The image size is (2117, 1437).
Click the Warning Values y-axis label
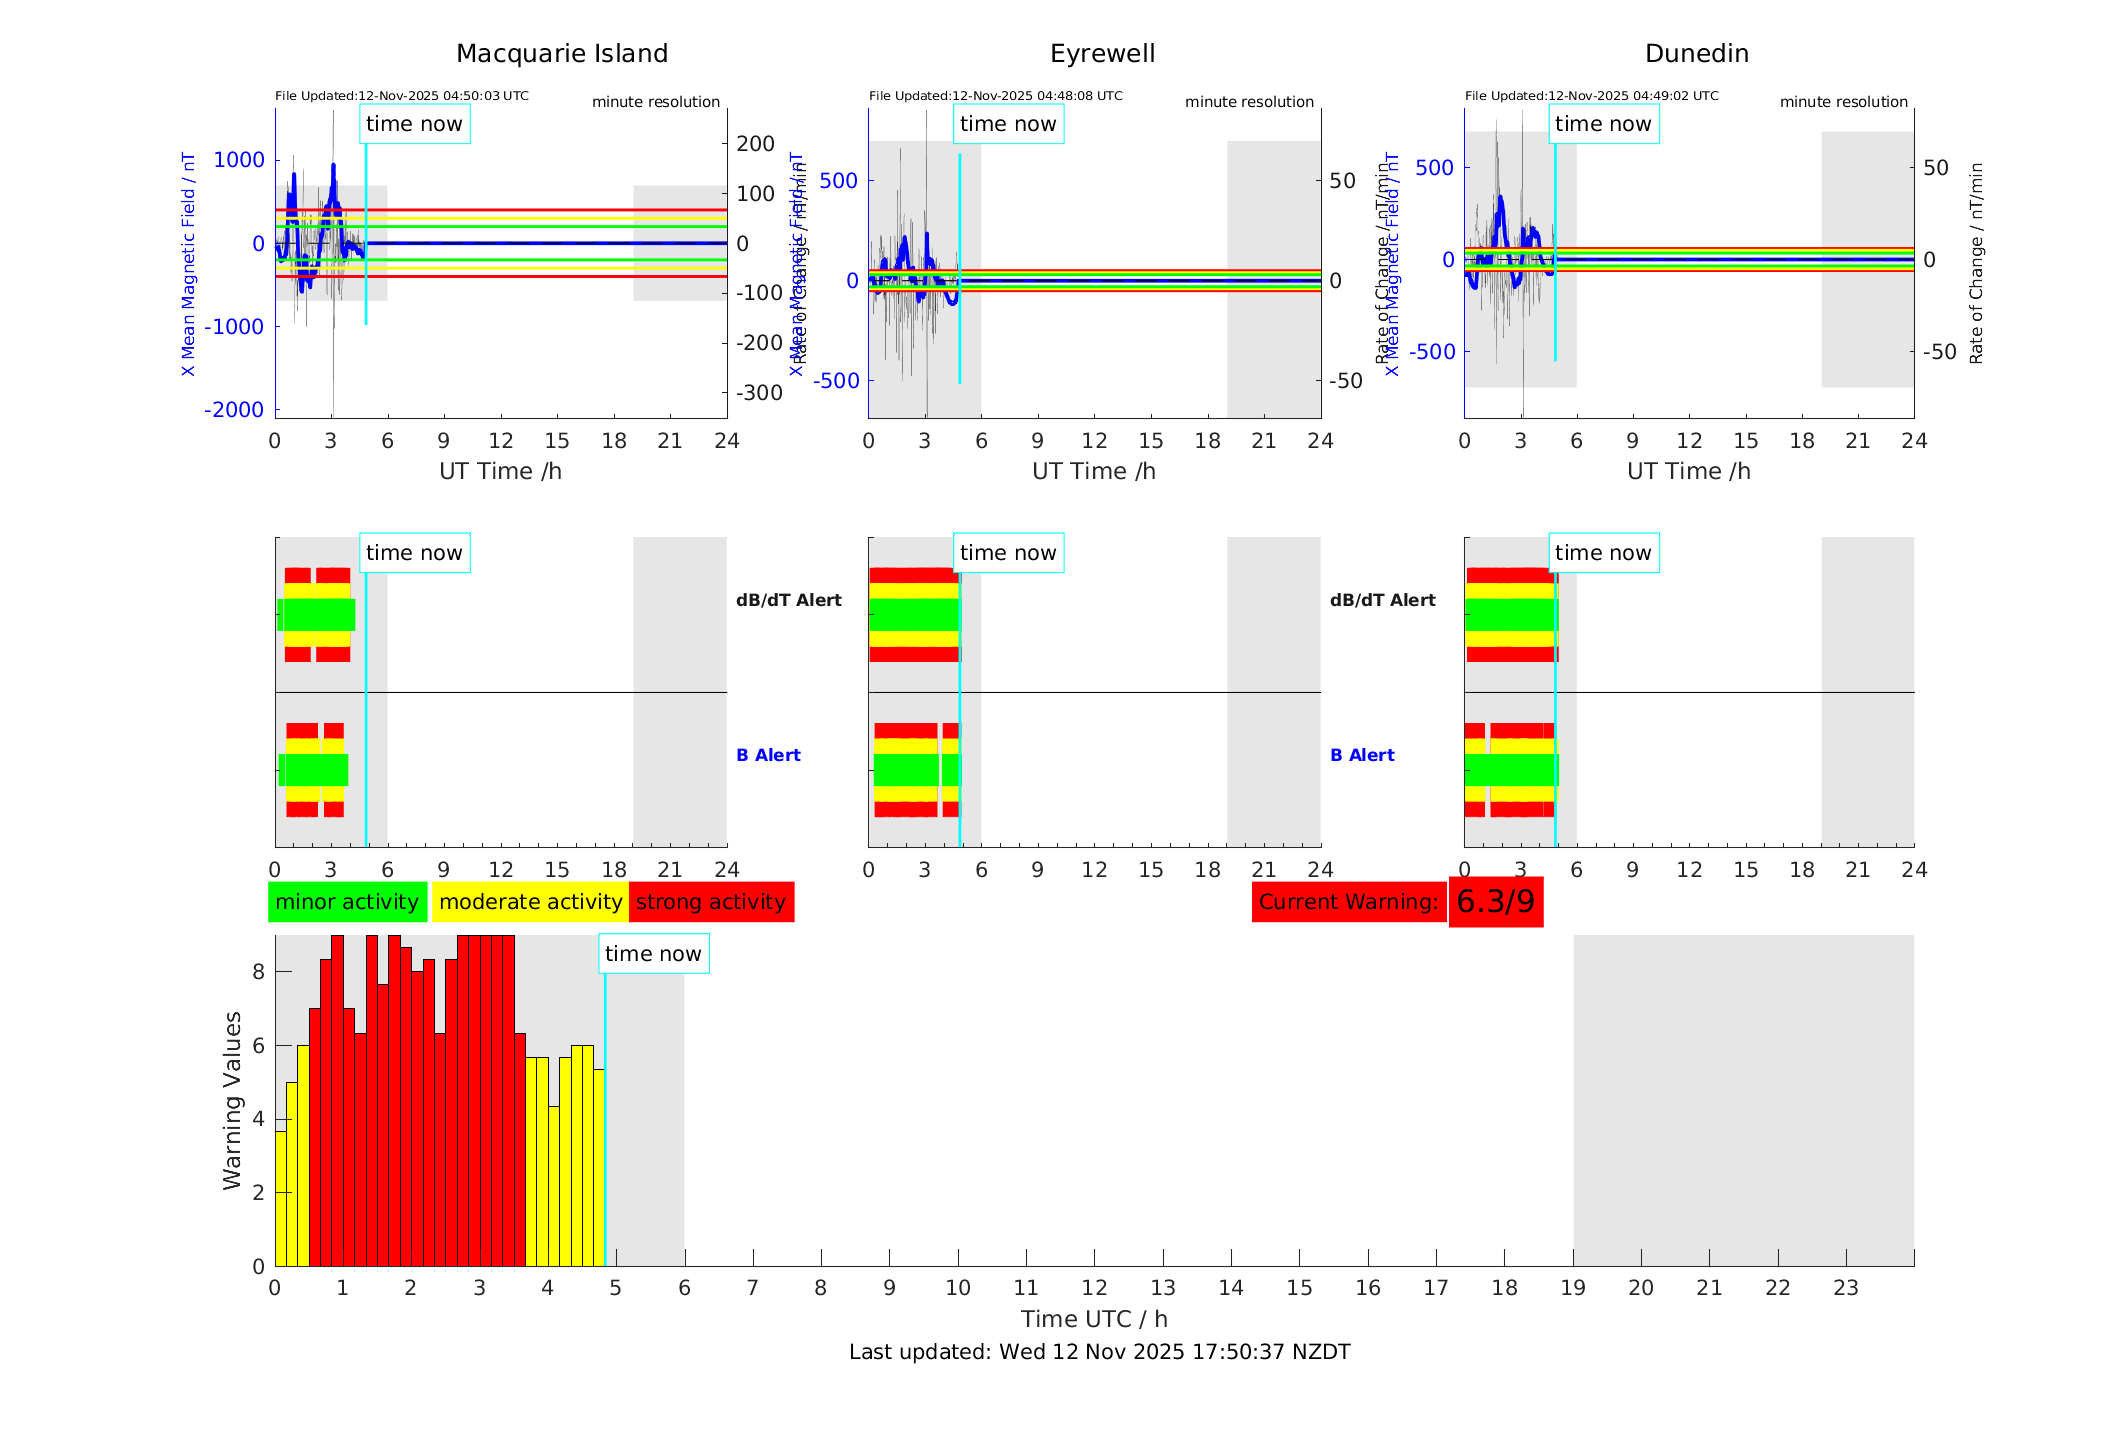(x=232, y=1100)
